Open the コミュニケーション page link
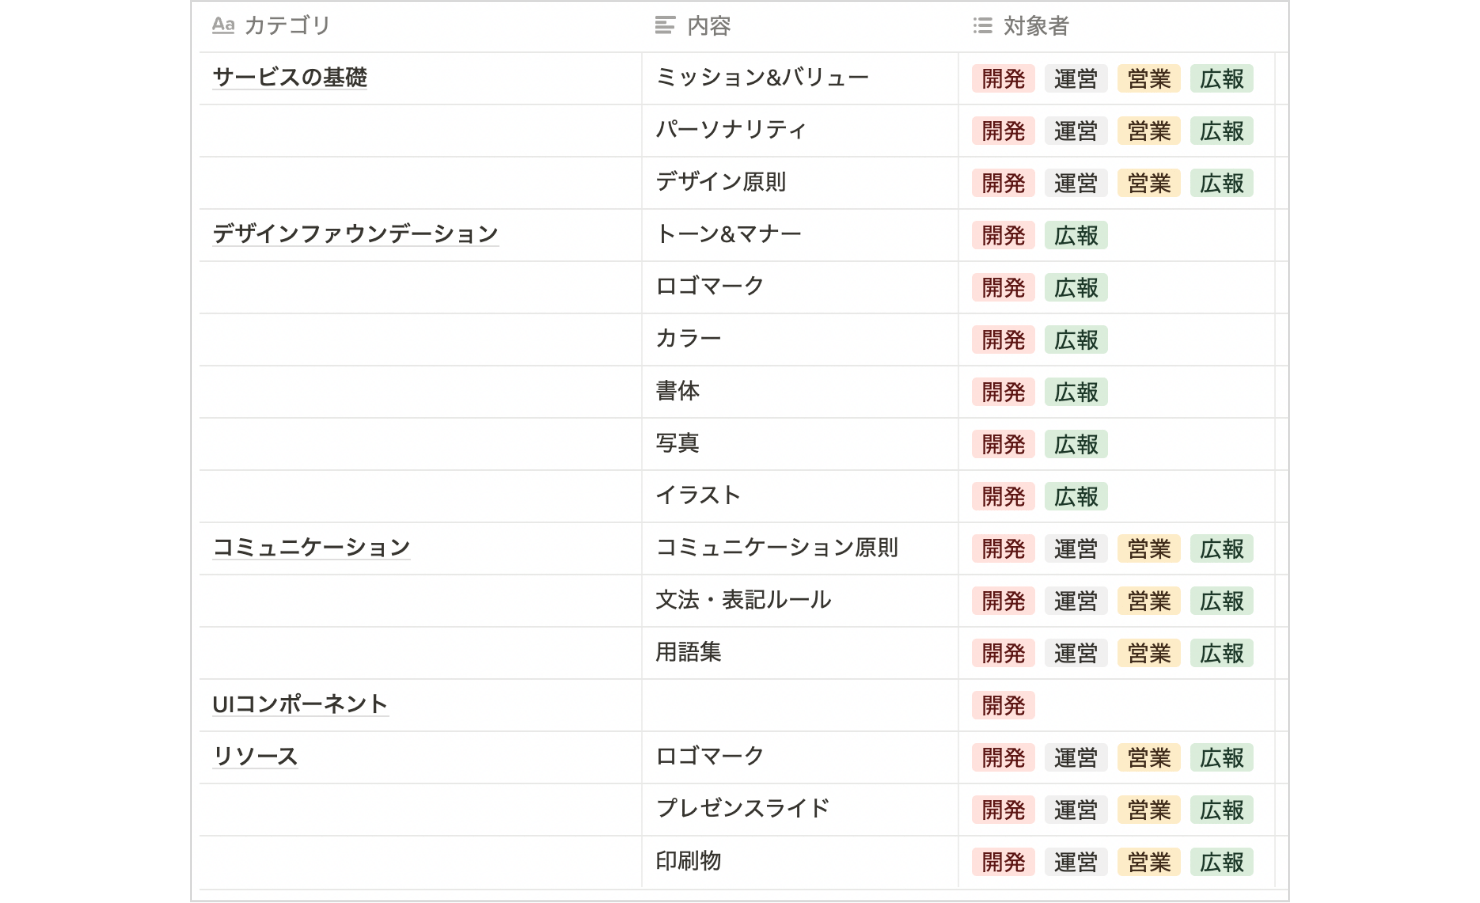 coord(311,547)
